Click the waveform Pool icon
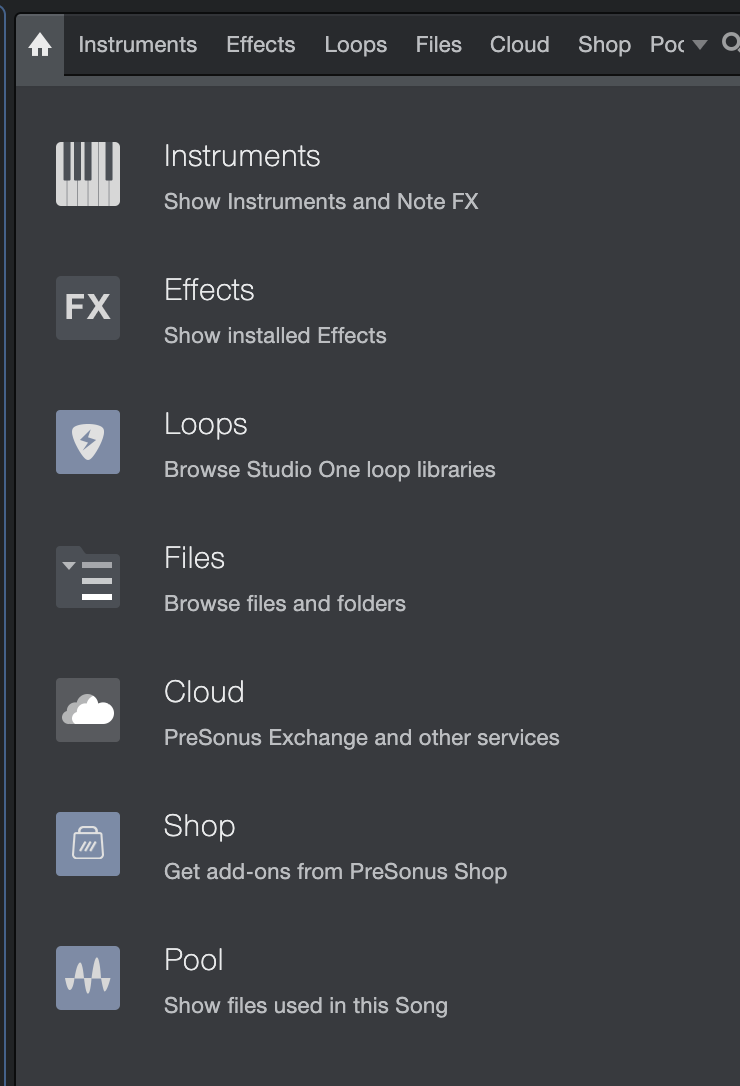 pos(88,978)
